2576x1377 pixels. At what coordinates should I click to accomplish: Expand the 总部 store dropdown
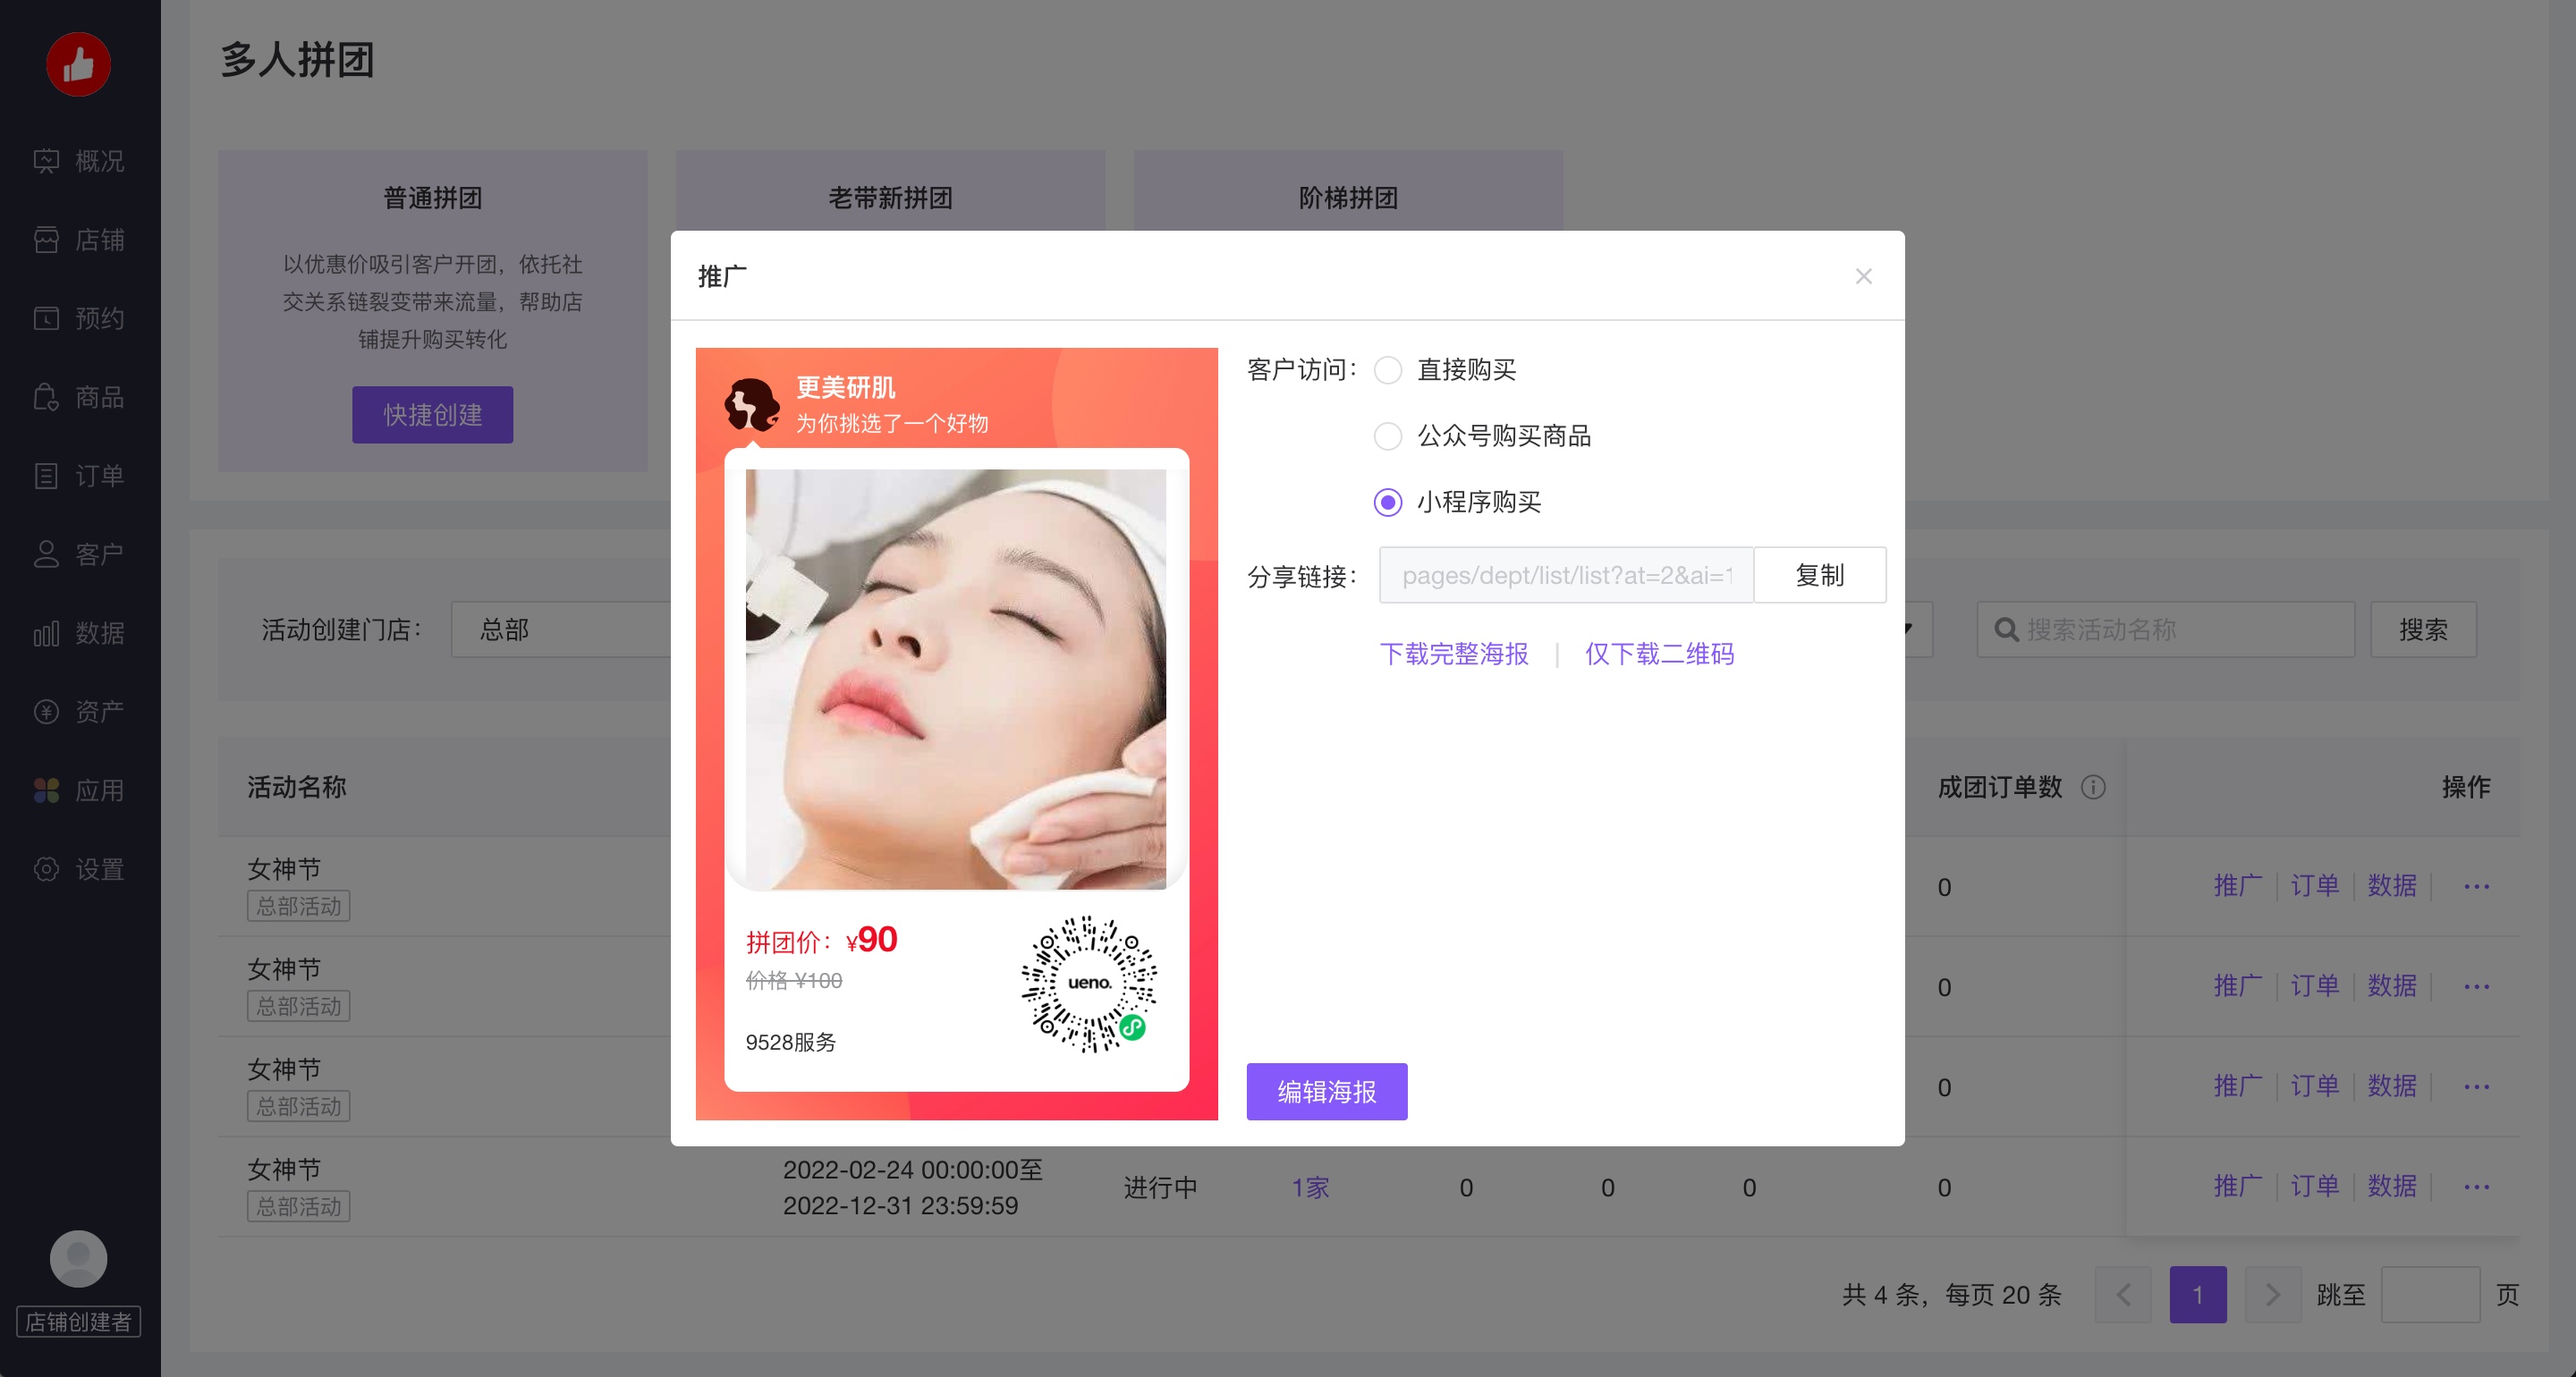point(560,630)
